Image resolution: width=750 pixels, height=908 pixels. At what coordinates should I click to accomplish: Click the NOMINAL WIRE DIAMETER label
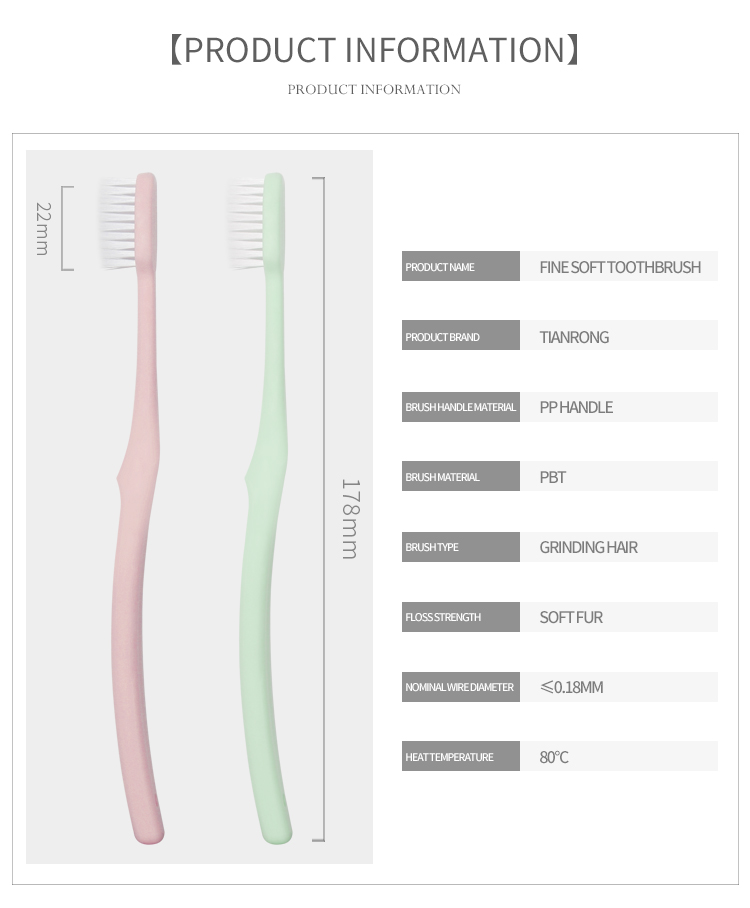(x=459, y=687)
